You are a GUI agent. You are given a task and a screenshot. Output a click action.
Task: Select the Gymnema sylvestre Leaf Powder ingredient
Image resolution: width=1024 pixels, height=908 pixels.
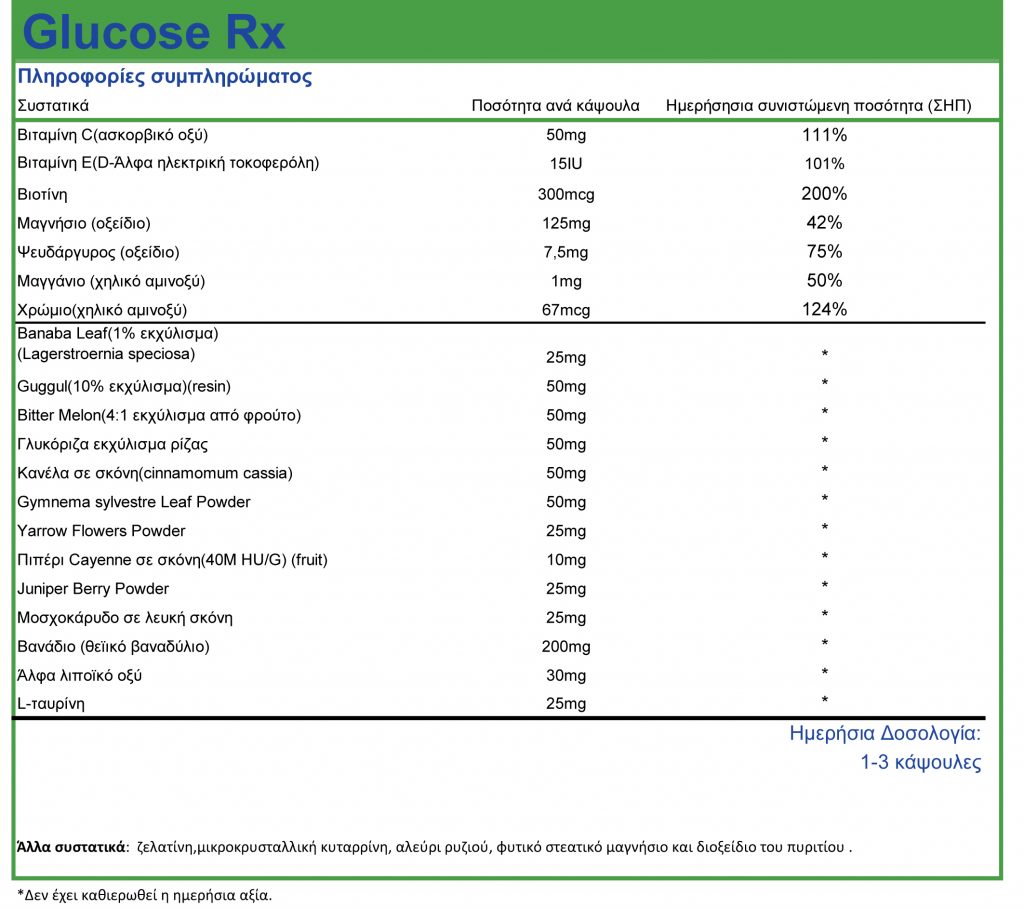pos(134,502)
